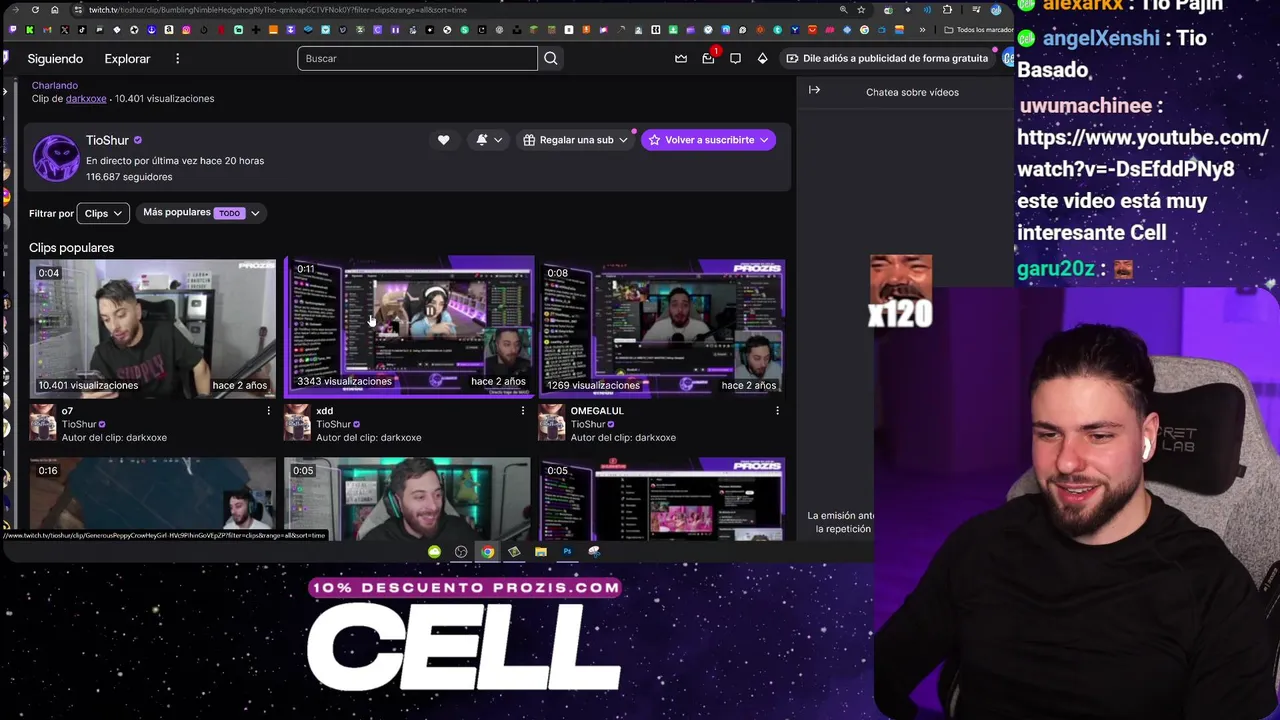Open the Explorar tab
This screenshot has height=720, width=1280.
point(127,58)
